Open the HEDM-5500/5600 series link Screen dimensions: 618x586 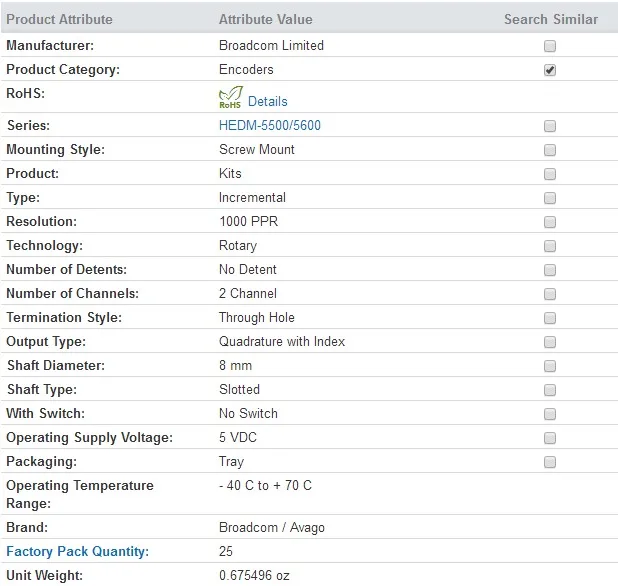[270, 125]
